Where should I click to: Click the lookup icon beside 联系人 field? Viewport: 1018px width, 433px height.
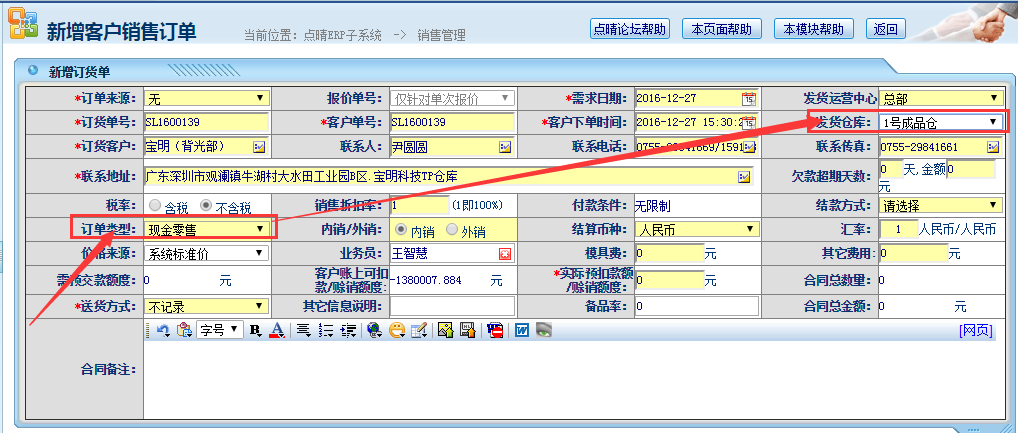(x=505, y=147)
